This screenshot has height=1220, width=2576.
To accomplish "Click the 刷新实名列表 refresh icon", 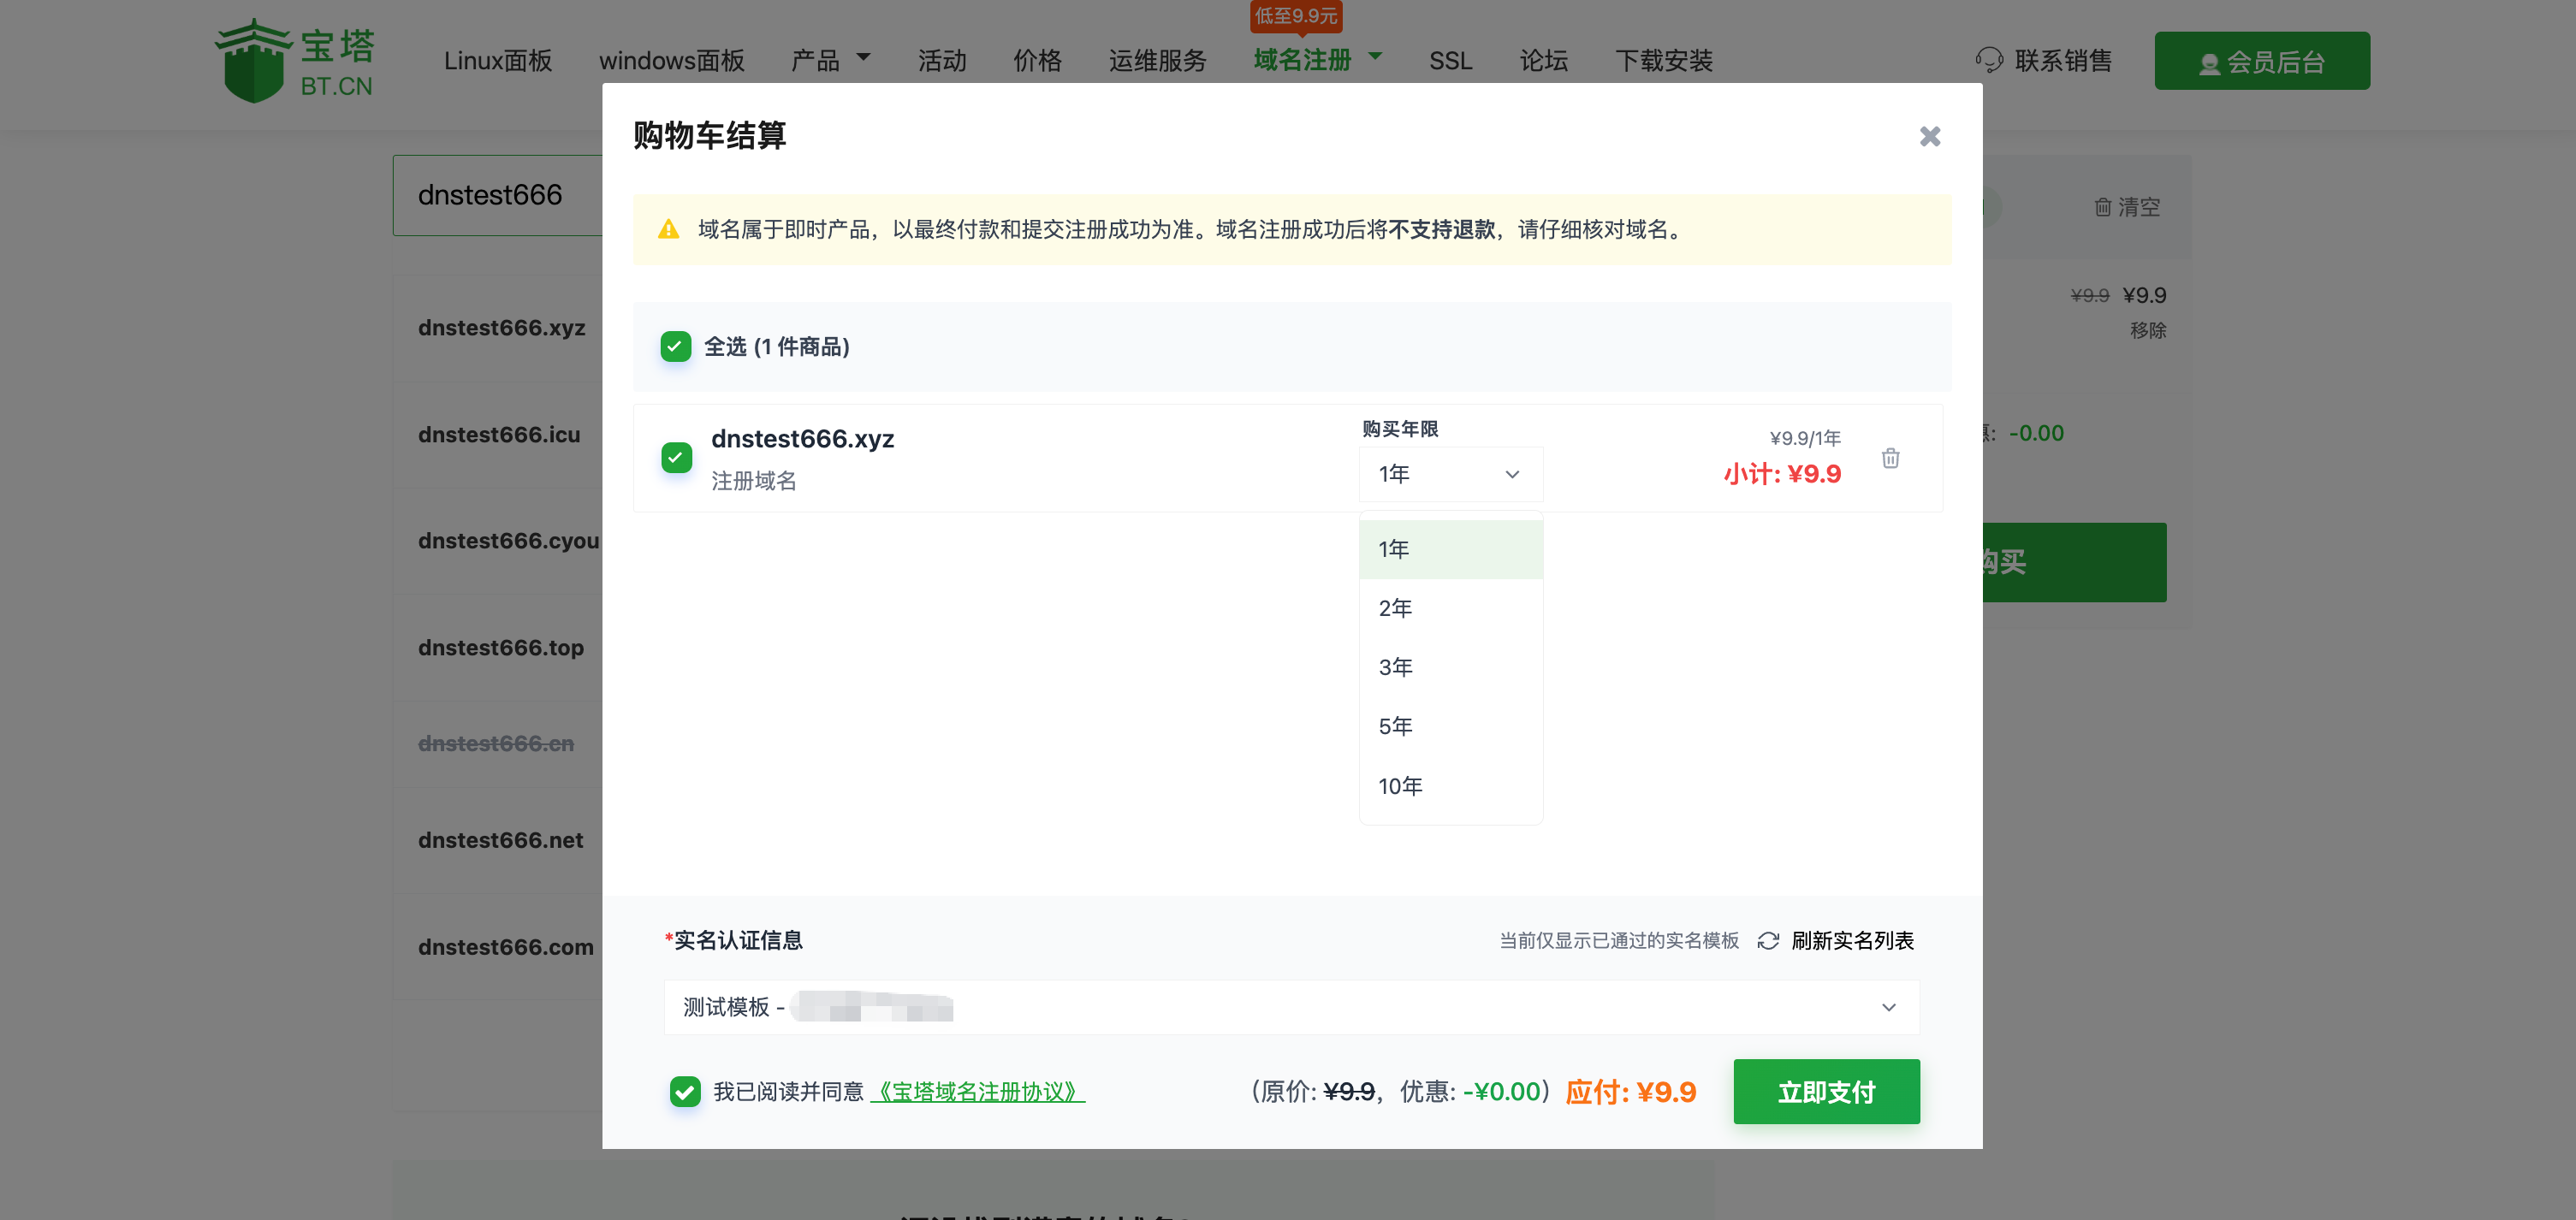I will 1768,941.
